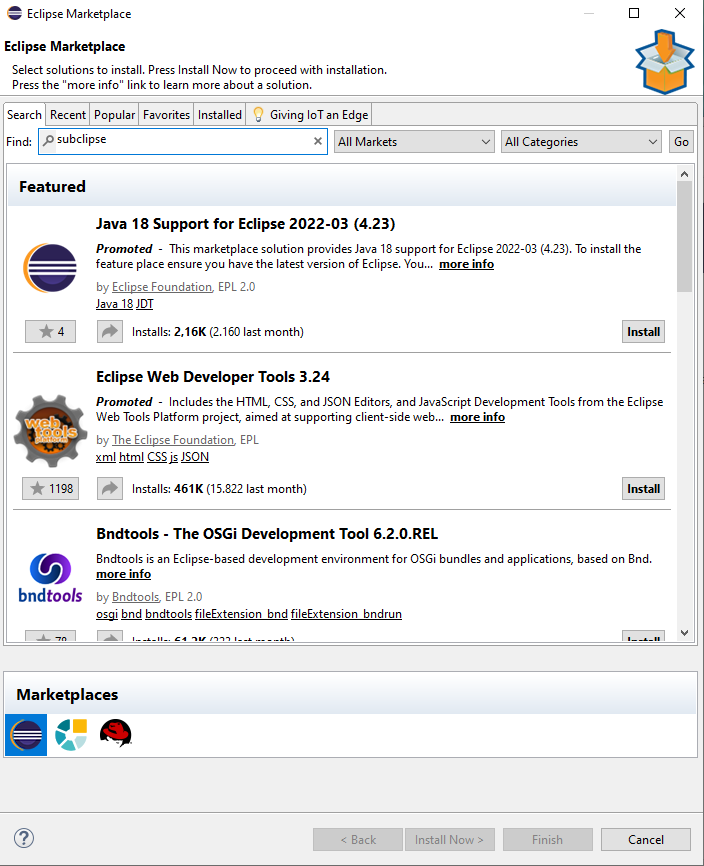
Task: Open the Giving IoT an Edge tab
Action: coord(310,114)
